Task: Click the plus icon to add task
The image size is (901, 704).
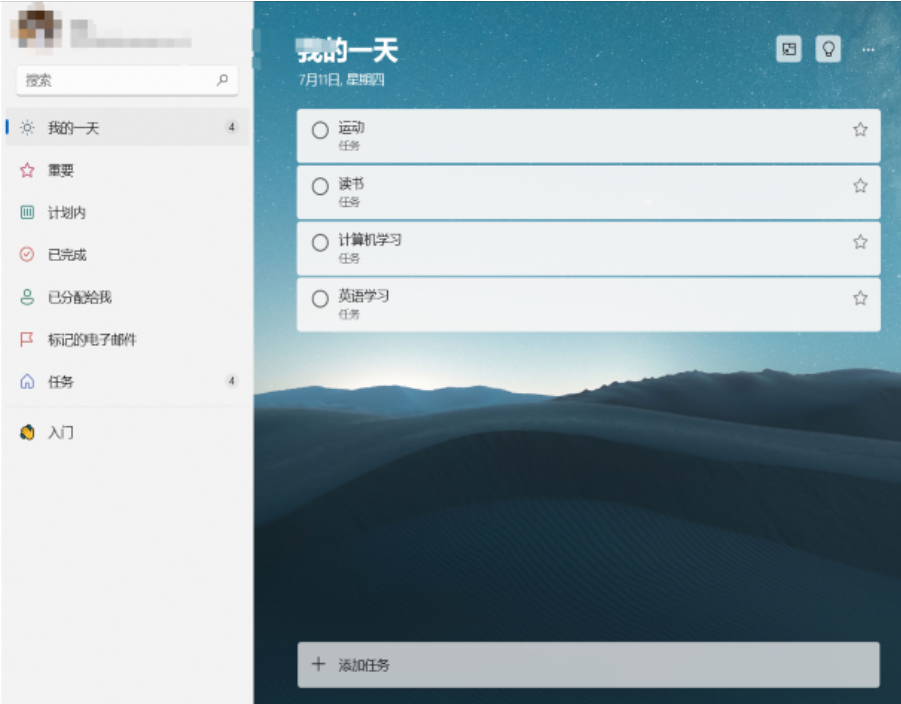Action: click(x=319, y=664)
